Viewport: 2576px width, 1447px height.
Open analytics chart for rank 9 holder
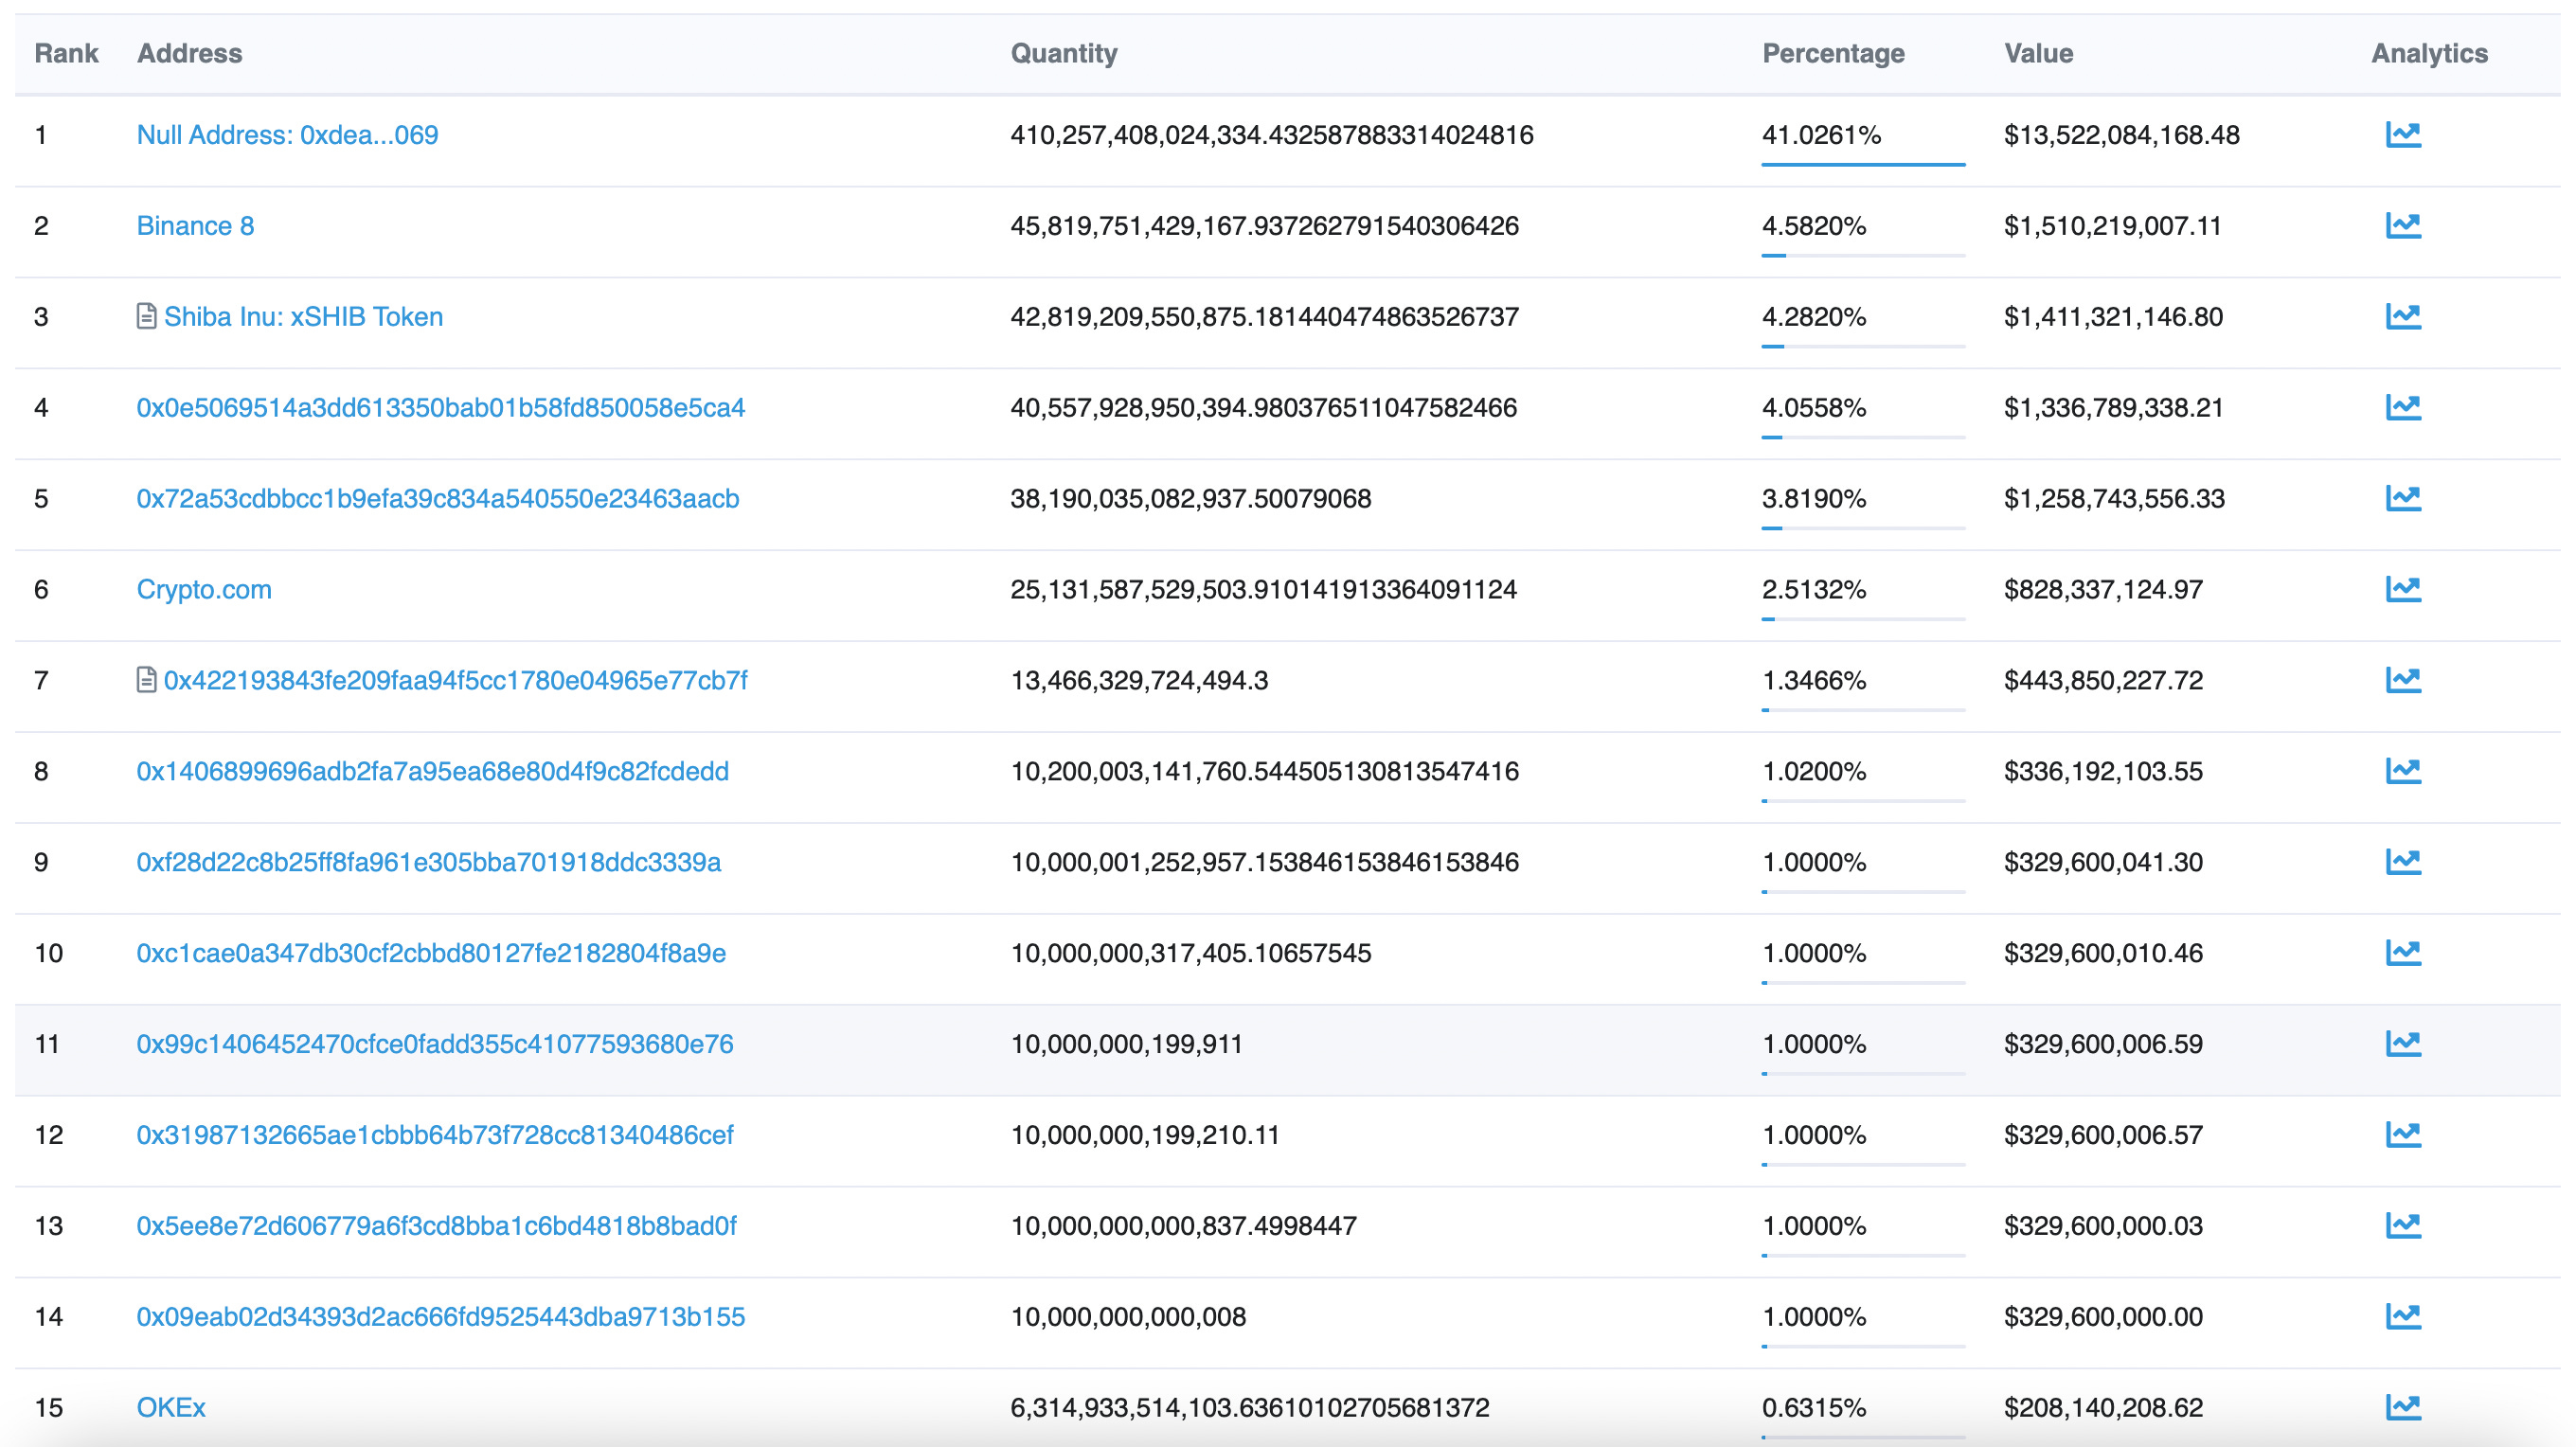[2403, 862]
